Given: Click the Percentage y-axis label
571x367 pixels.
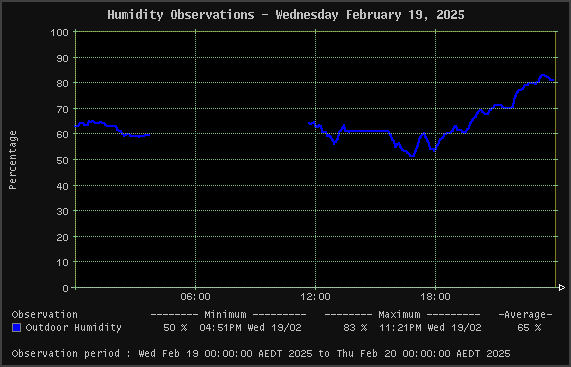Looking at the screenshot, I should click(13, 160).
